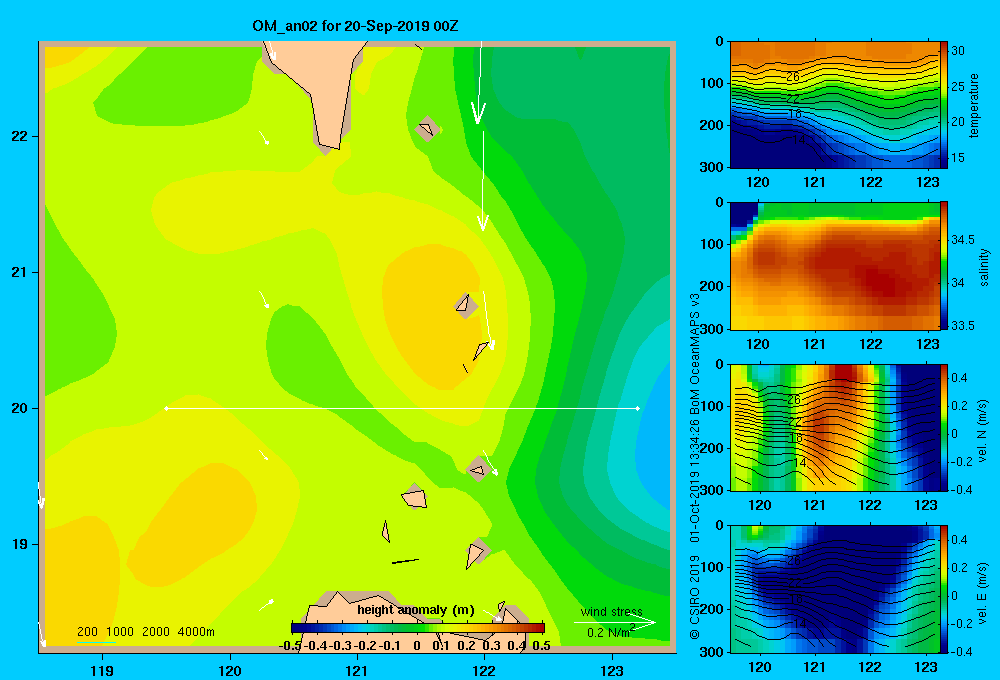Click the 'salinity' axis label
This screenshot has height=680, width=1000.
click(x=984, y=267)
